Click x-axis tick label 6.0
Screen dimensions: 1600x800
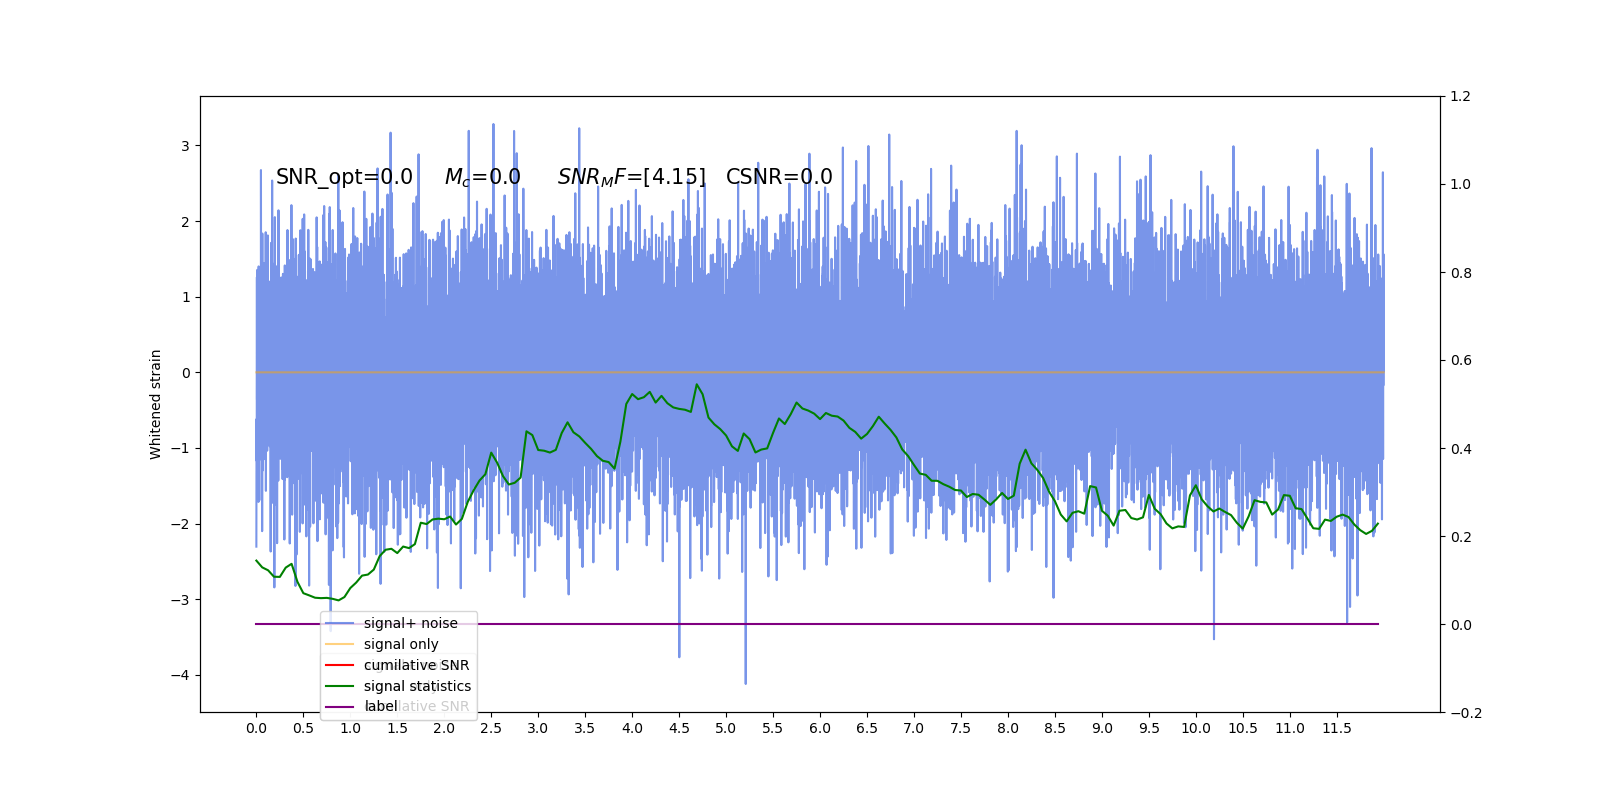click(x=820, y=728)
